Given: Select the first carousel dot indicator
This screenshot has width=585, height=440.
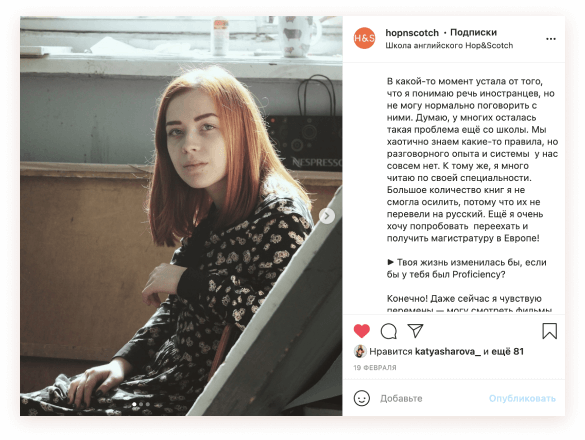Looking at the screenshot, I should click(134, 404).
